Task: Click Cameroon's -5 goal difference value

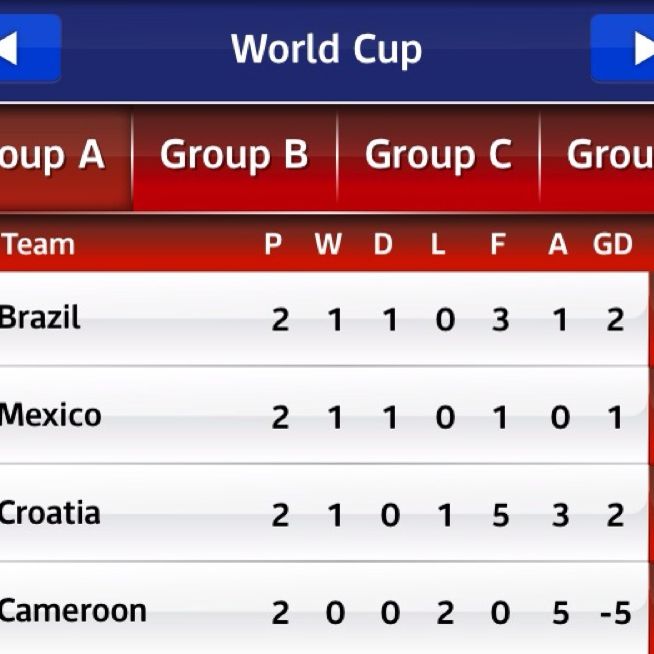Action: 615,612
